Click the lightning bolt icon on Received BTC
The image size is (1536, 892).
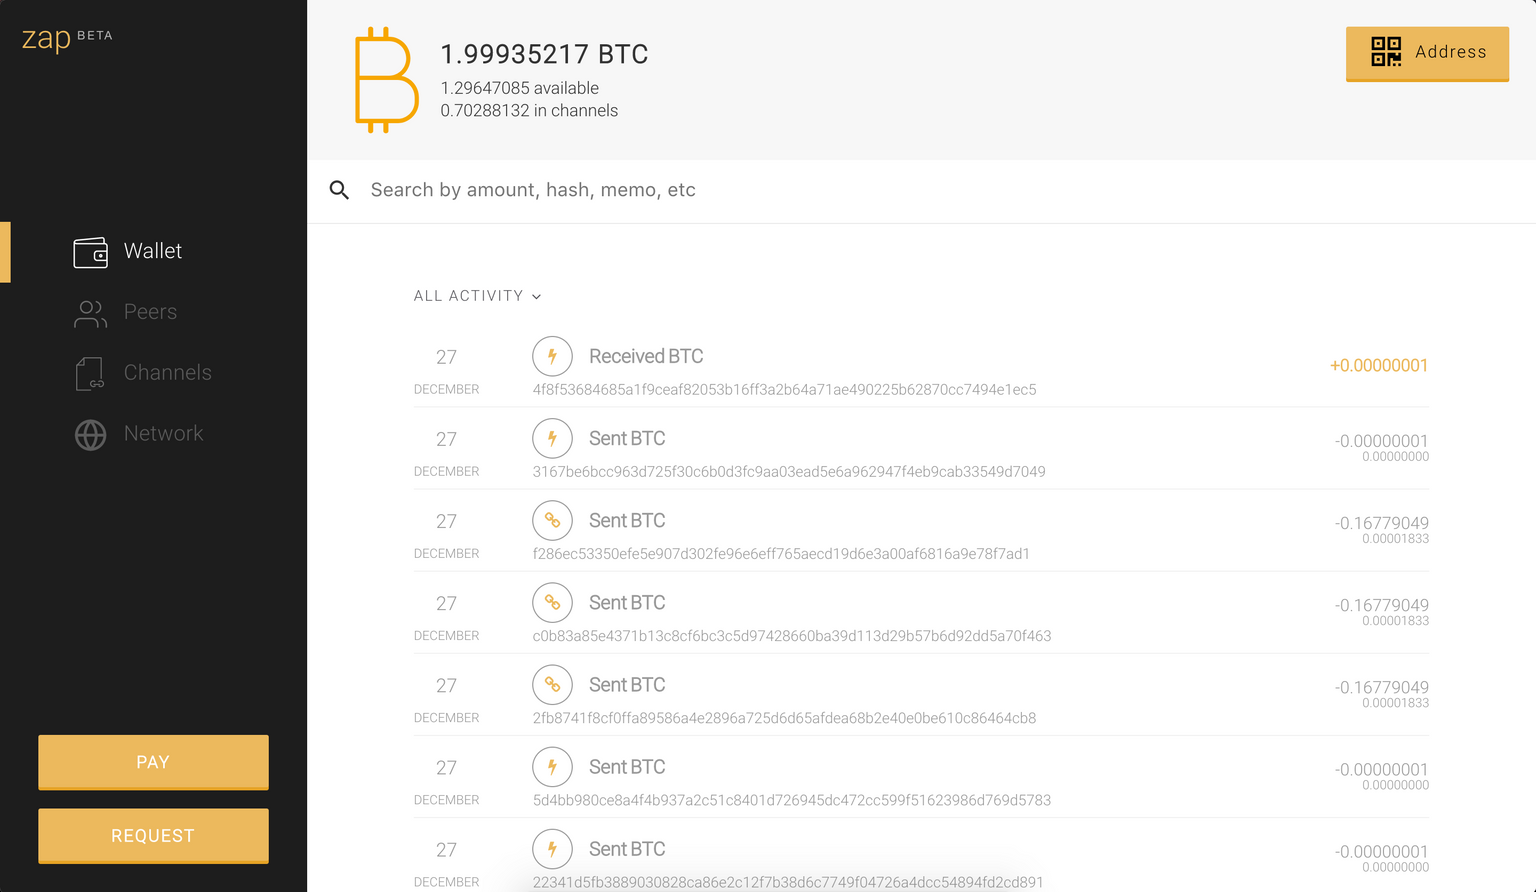pyautogui.click(x=552, y=355)
